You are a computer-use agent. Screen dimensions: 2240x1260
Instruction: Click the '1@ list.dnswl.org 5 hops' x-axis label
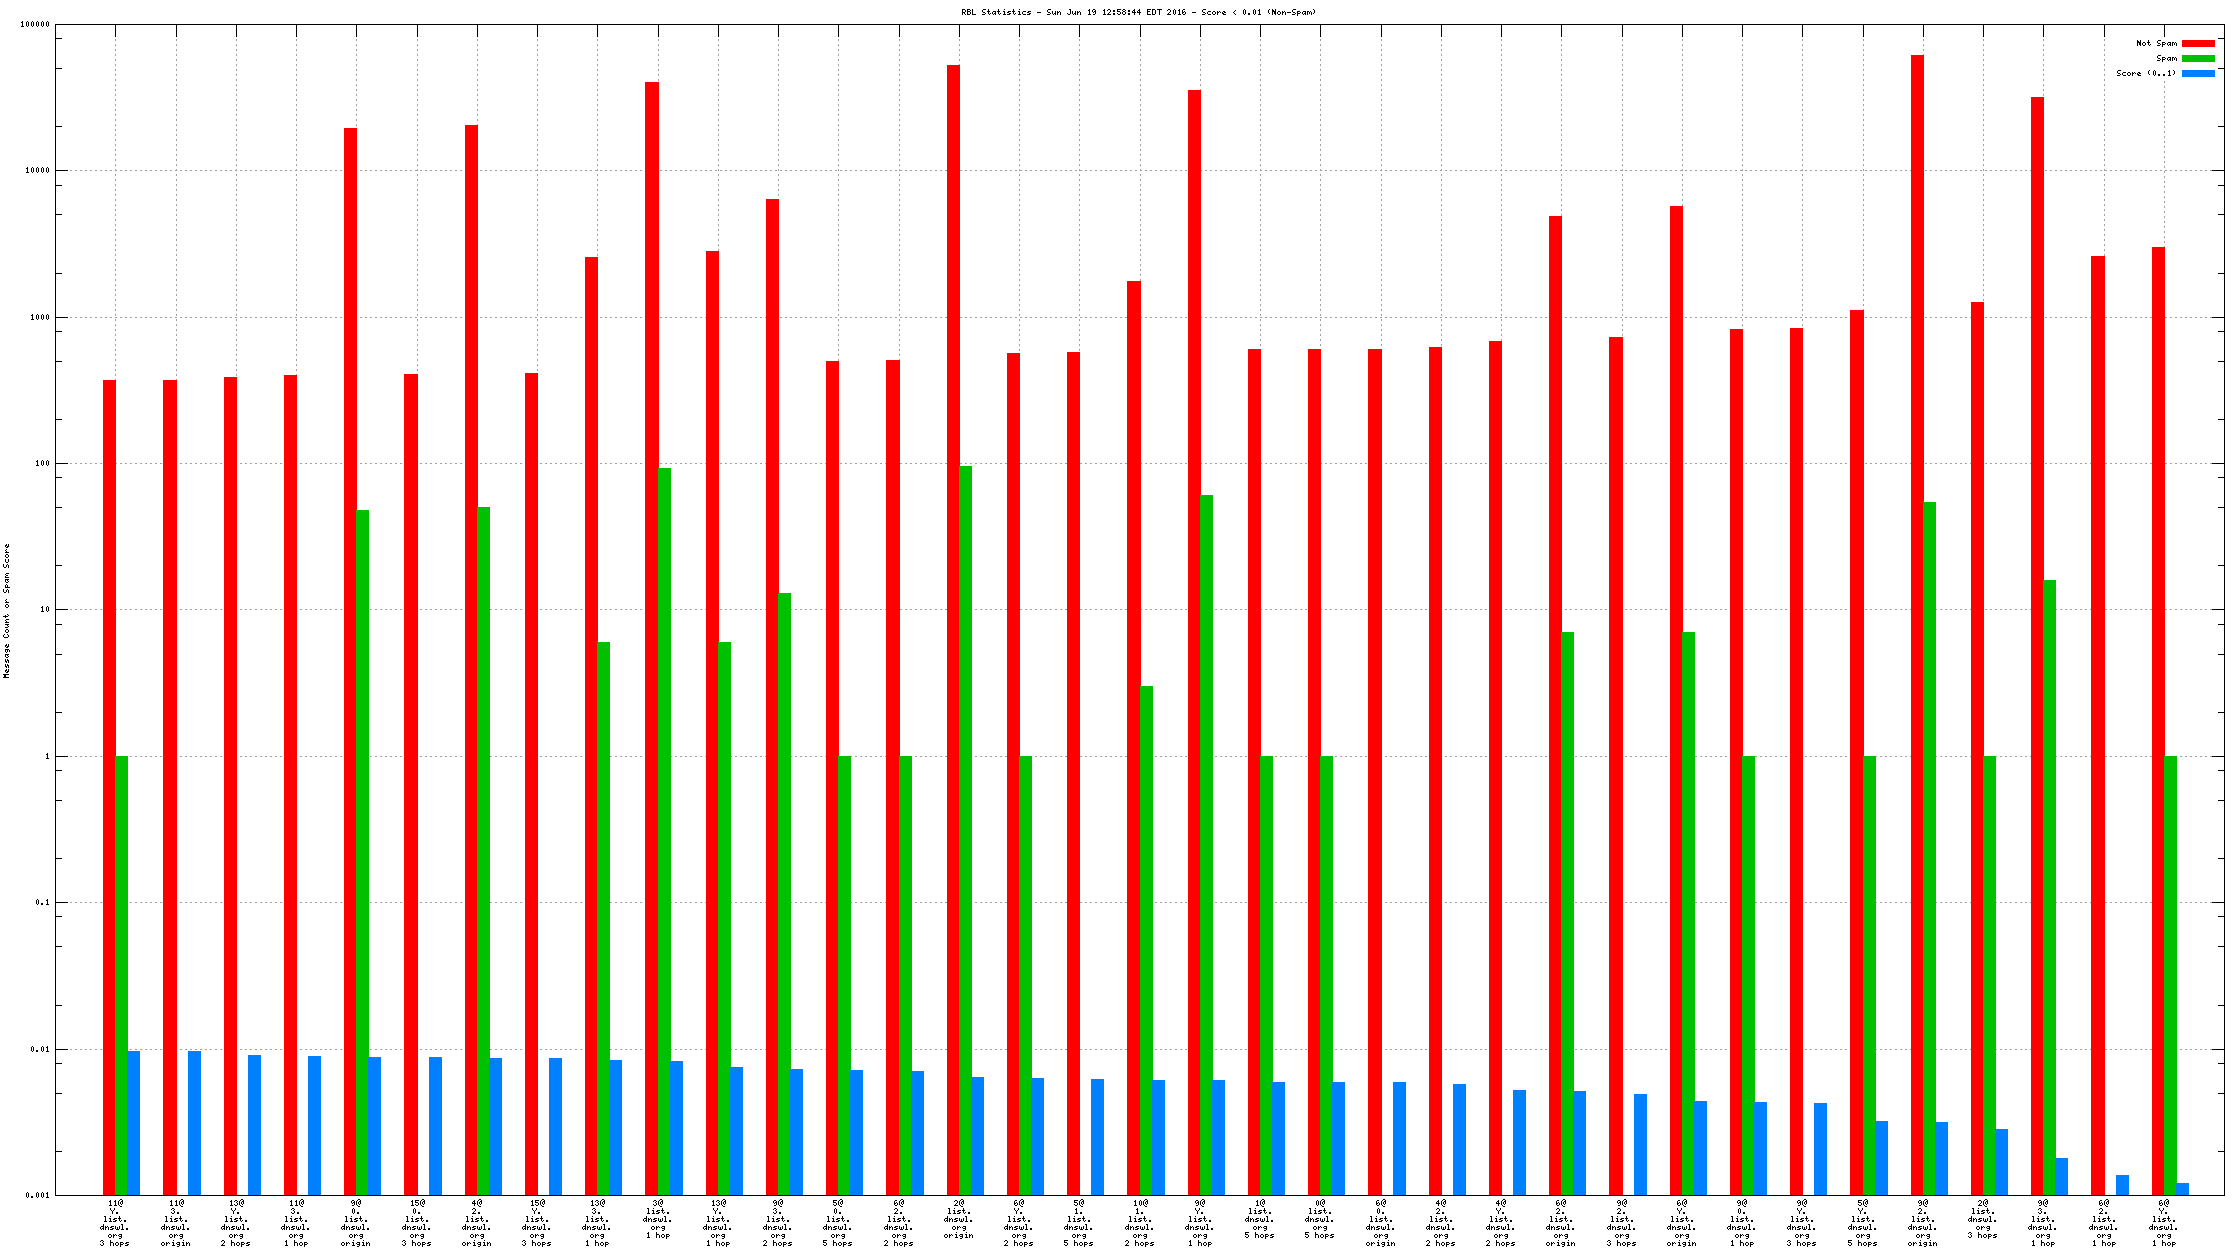click(1260, 1219)
